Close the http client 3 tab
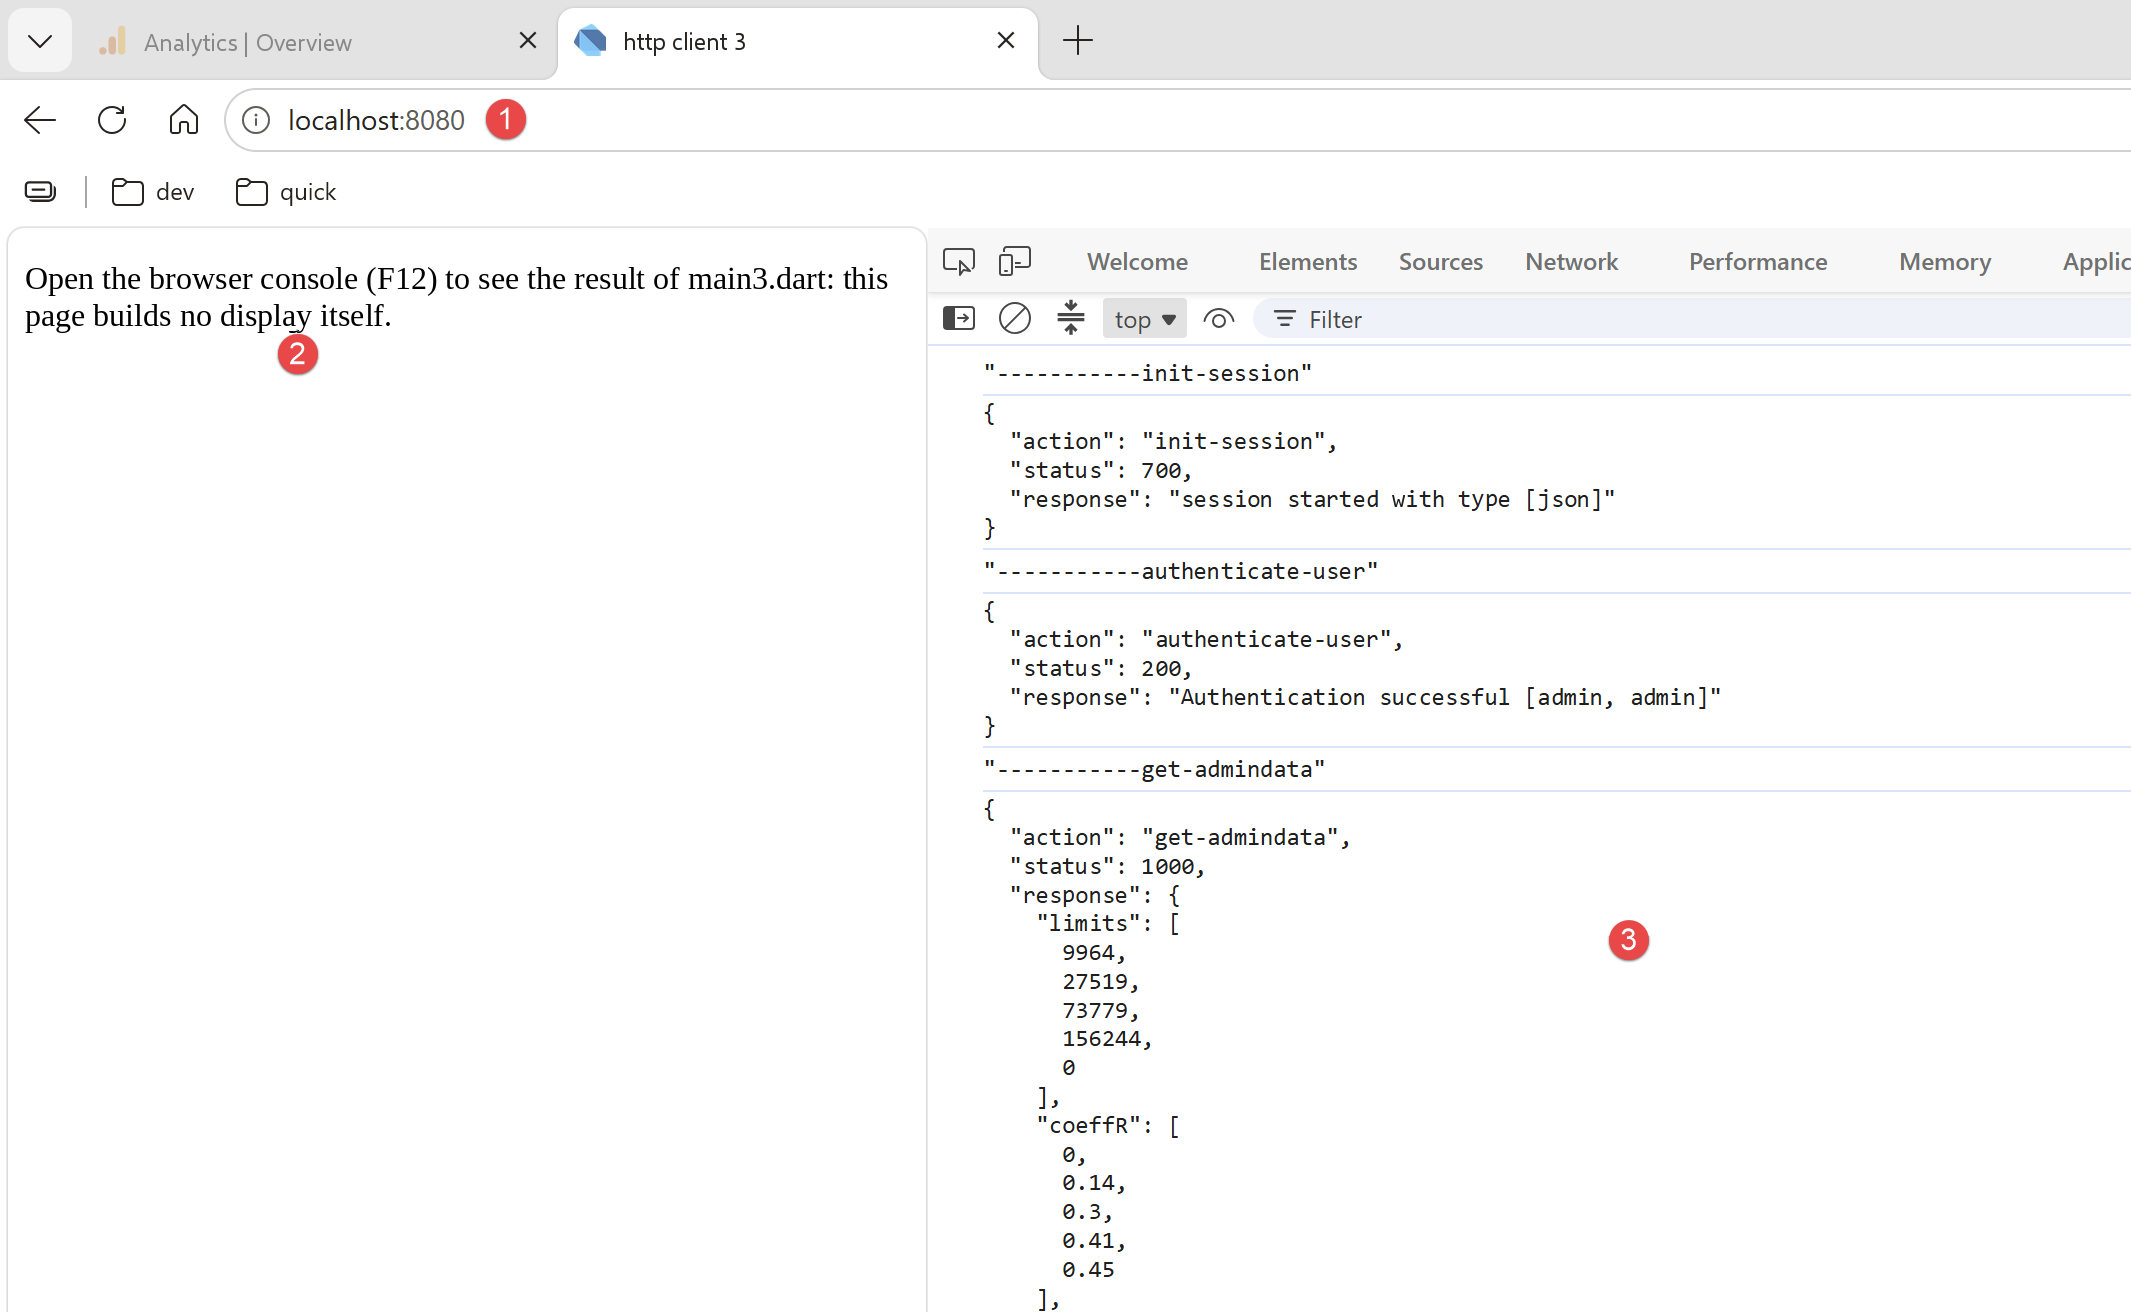Screen dimensions: 2131x1312 coord(1006,40)
